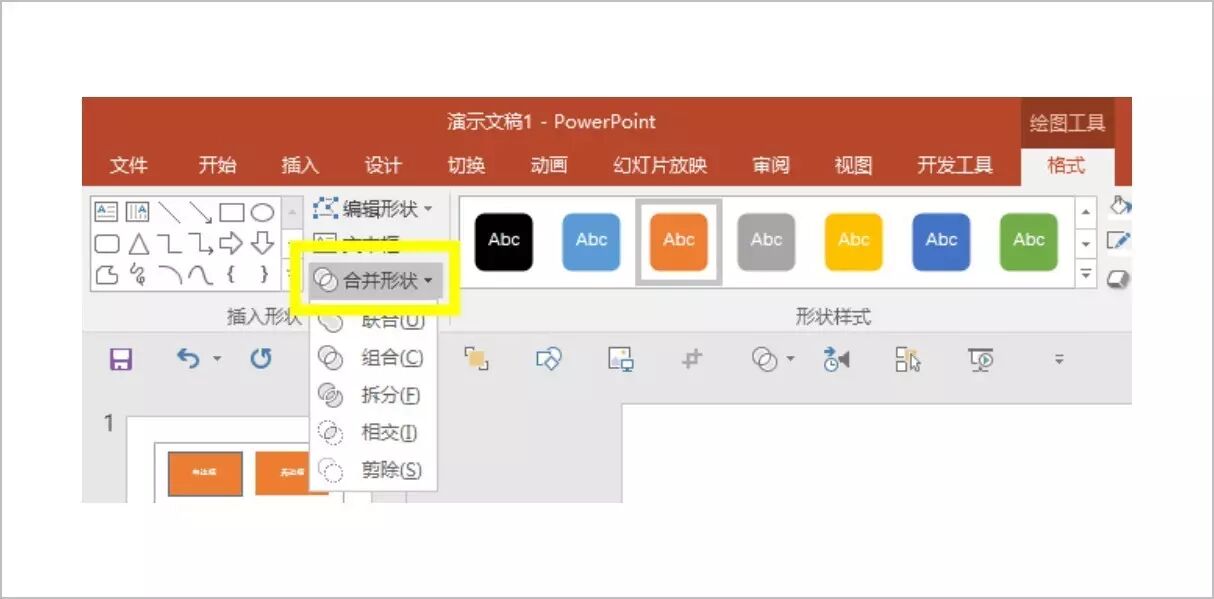Expand the undo history dropdown arrow
This screenshot has width=1214, height=599.
pos(217,359)
